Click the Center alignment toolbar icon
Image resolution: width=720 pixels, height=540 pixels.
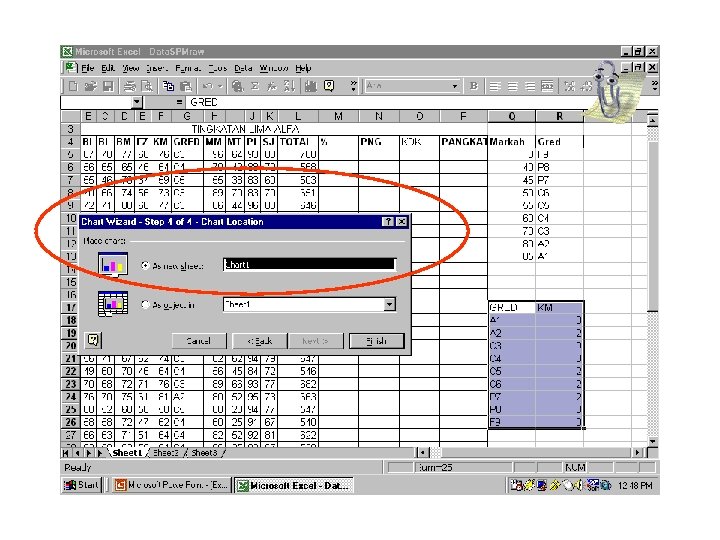[x=512, y=86]
